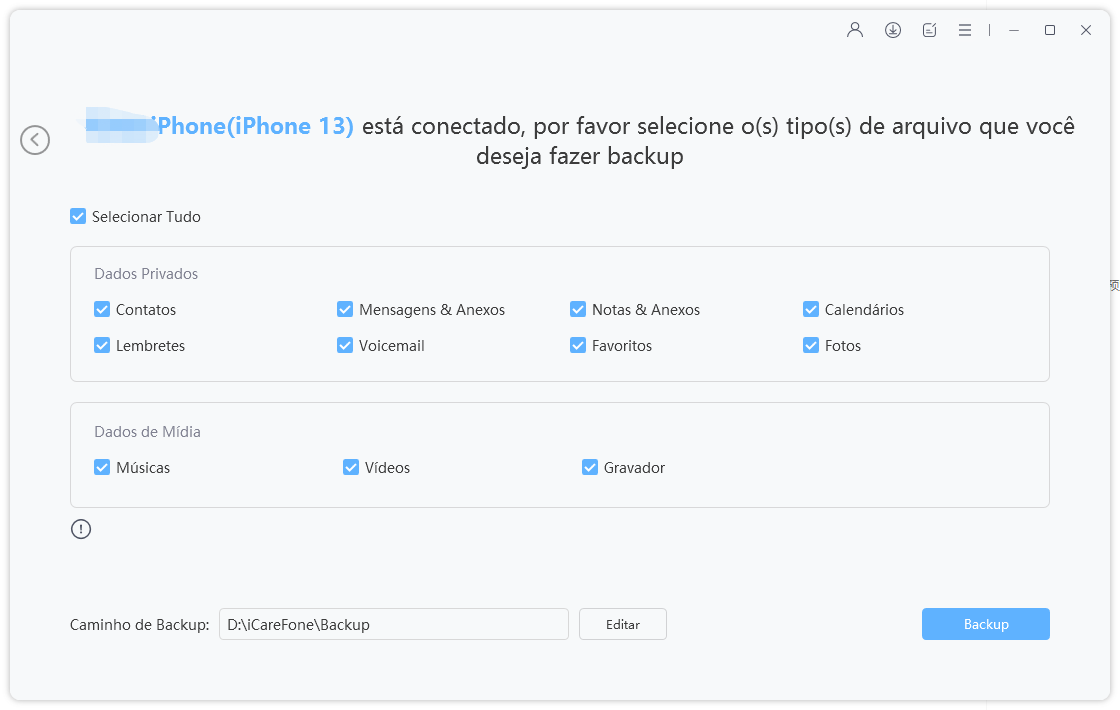The width and height of the screenshot is (1120, 710).
Task: Click the Caminho de Backup path field
Action: [394, 624]
